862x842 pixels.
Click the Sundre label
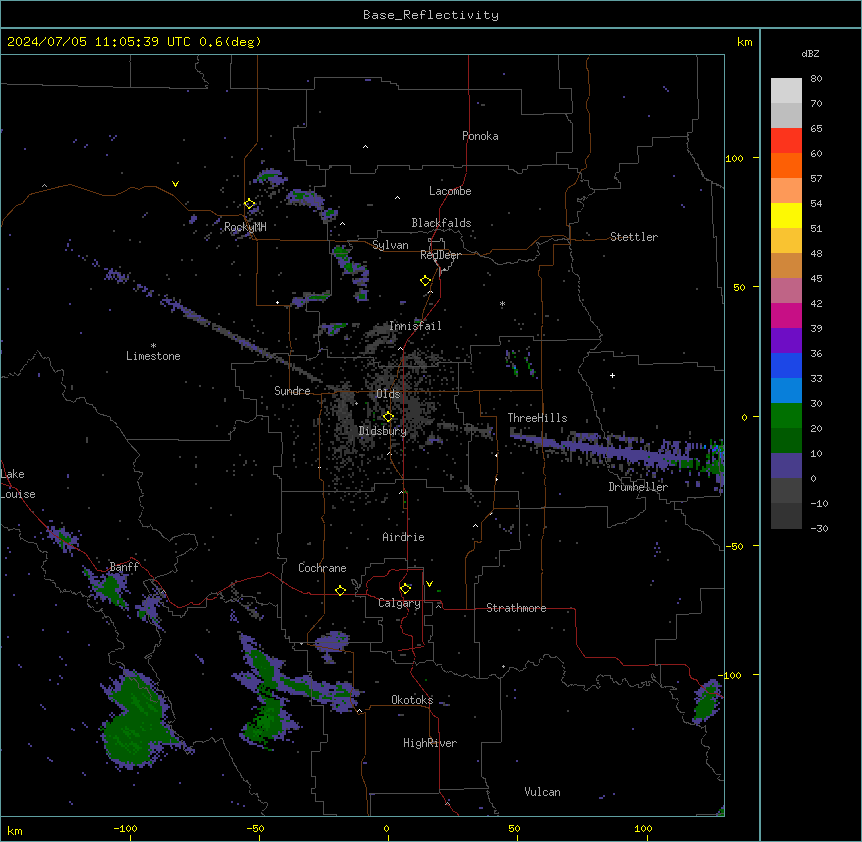[292, 391]
